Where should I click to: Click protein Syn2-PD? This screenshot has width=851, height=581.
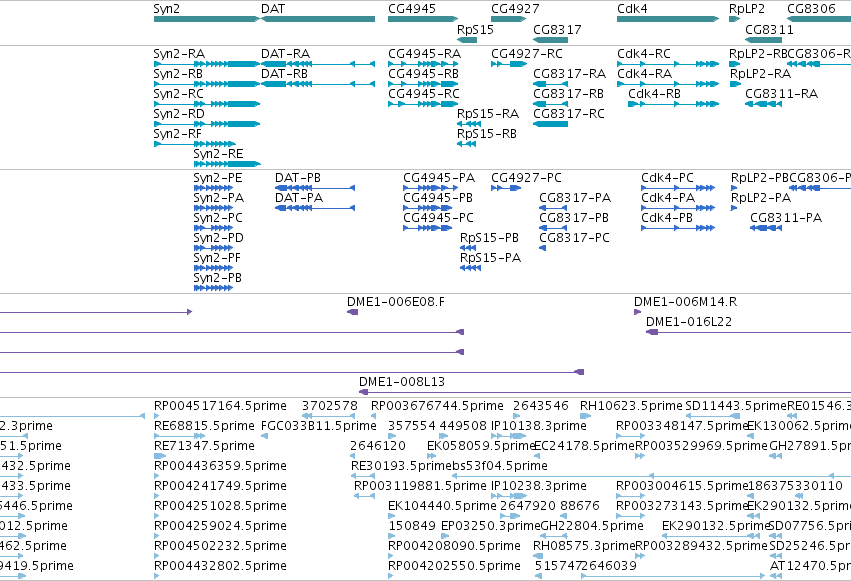(x=213, y=248)
